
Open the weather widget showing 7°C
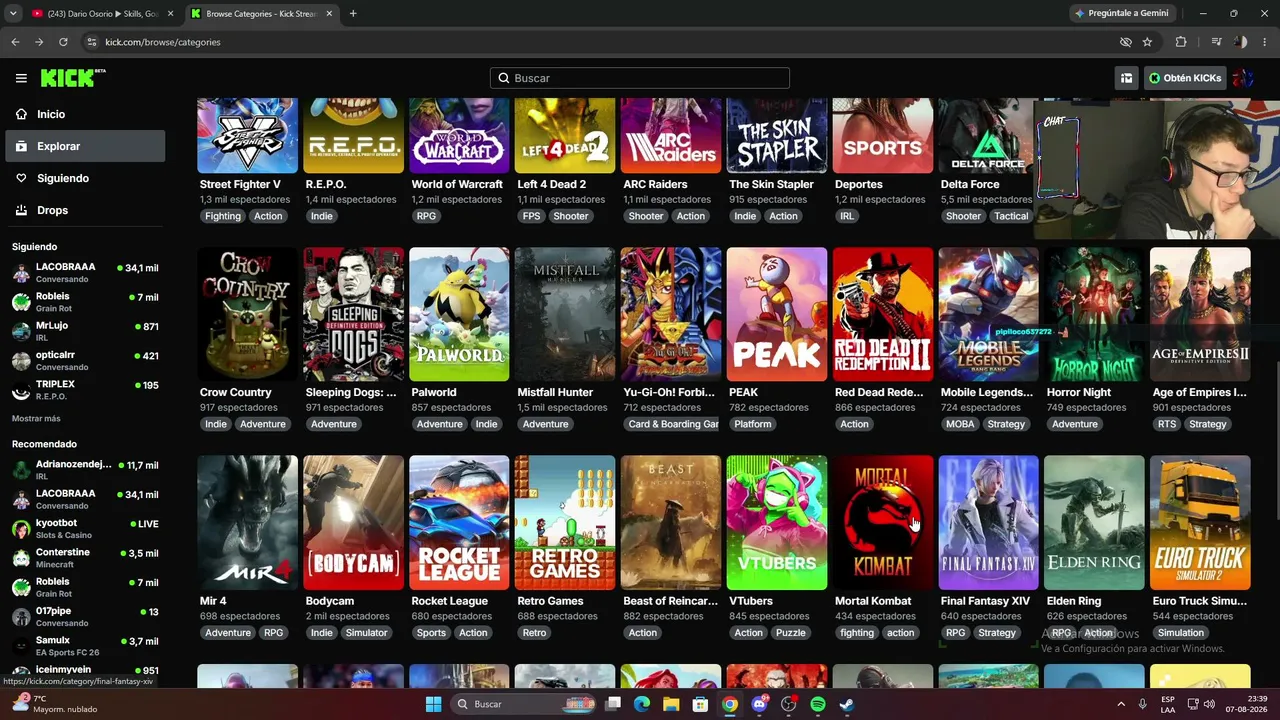pos(55,704)
